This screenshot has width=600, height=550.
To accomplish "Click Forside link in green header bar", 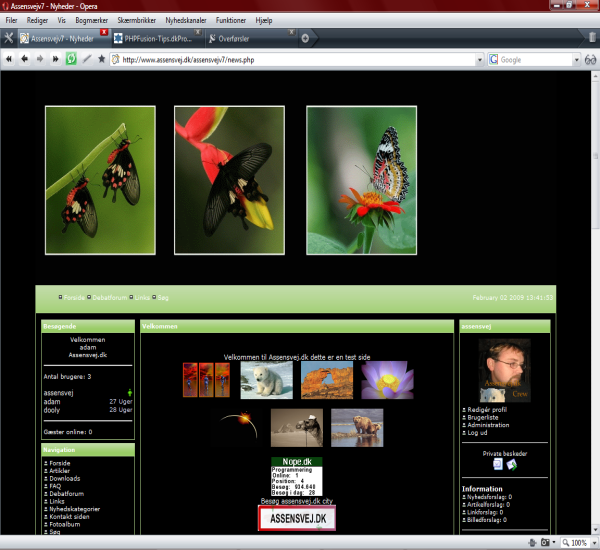I will [x=74, y=297].
